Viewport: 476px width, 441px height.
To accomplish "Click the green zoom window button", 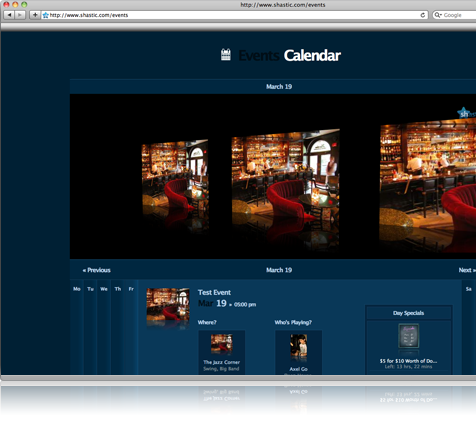I will [24, 5].
